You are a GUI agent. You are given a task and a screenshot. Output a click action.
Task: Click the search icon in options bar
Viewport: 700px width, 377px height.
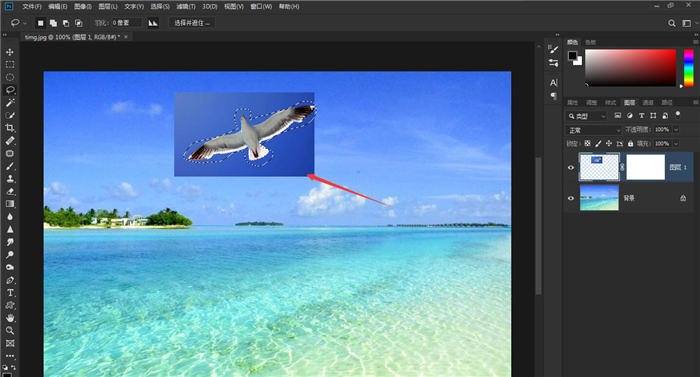pos(671,23)
